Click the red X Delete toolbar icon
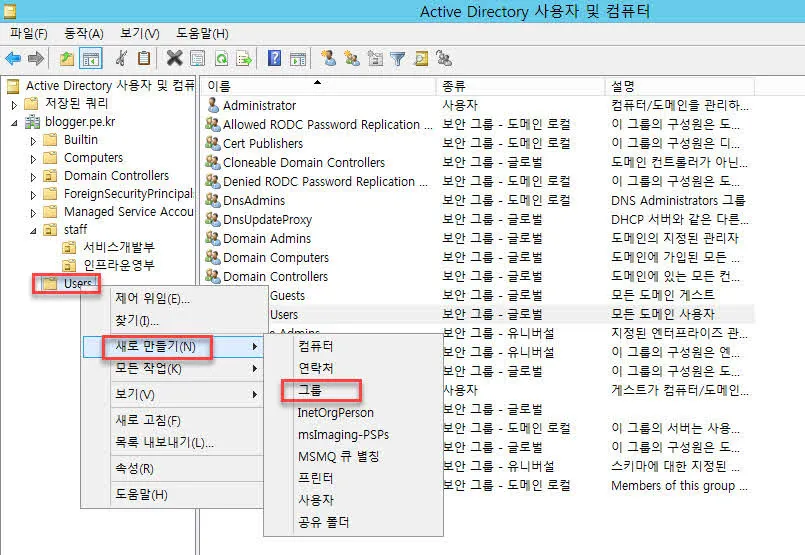805x555 pixels. pos(174,59)
